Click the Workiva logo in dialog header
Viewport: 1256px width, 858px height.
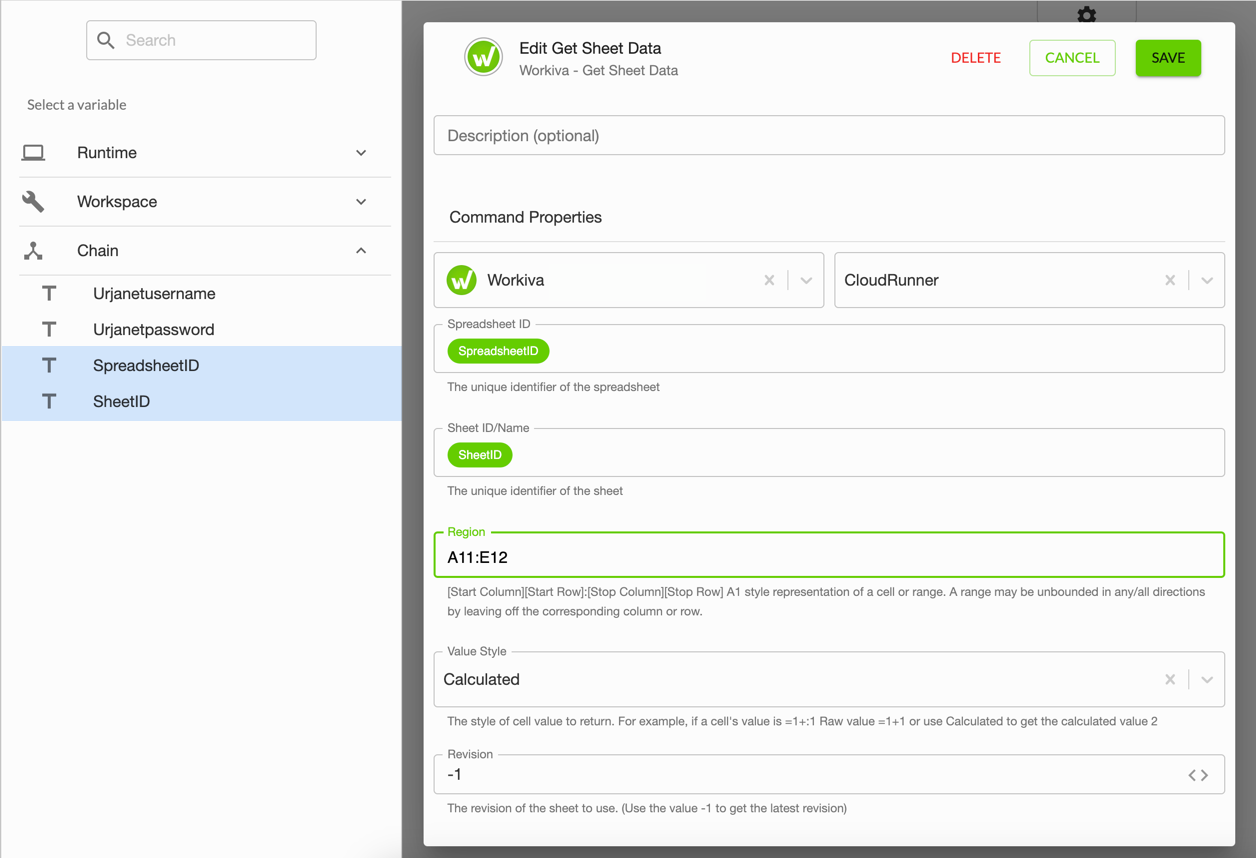[x=483, y=57]
